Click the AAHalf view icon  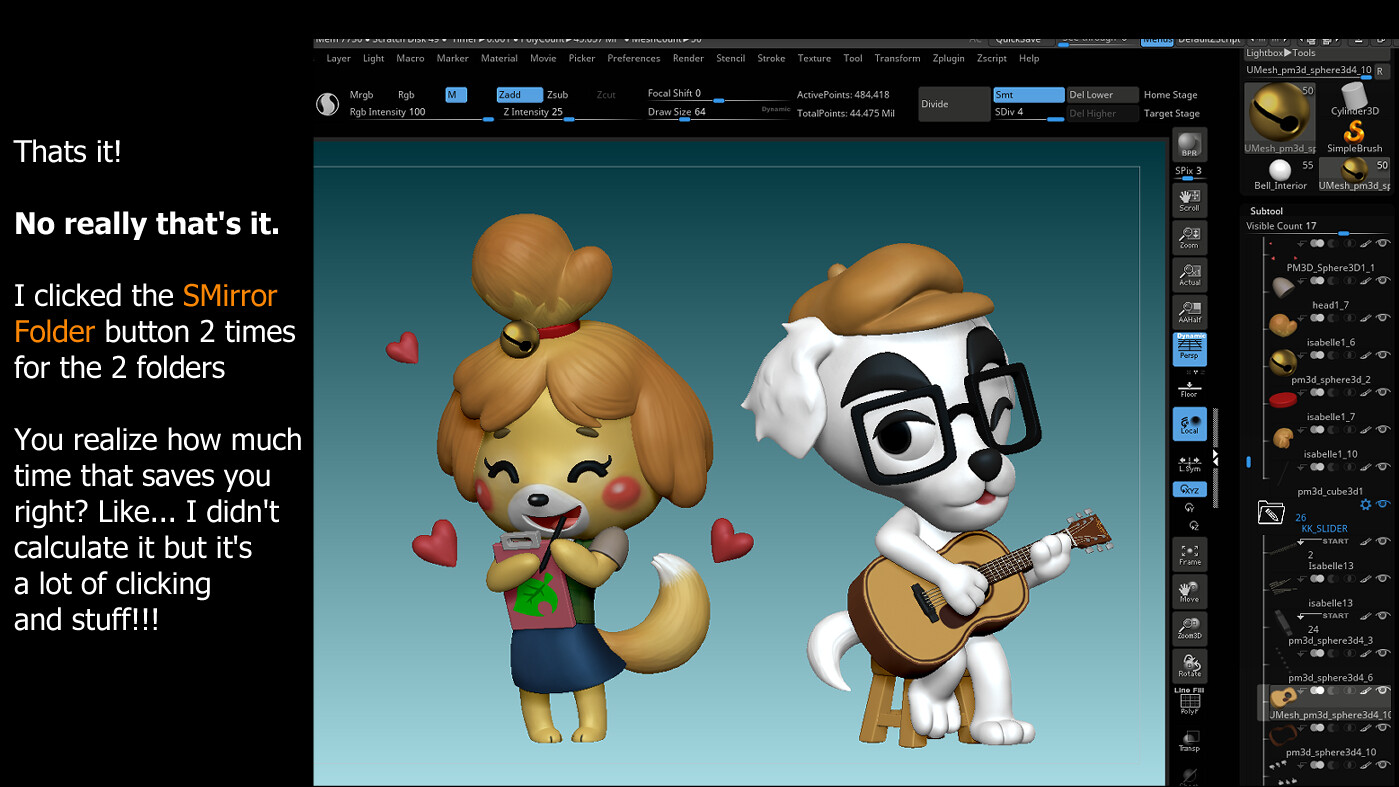pos(1189,311)
